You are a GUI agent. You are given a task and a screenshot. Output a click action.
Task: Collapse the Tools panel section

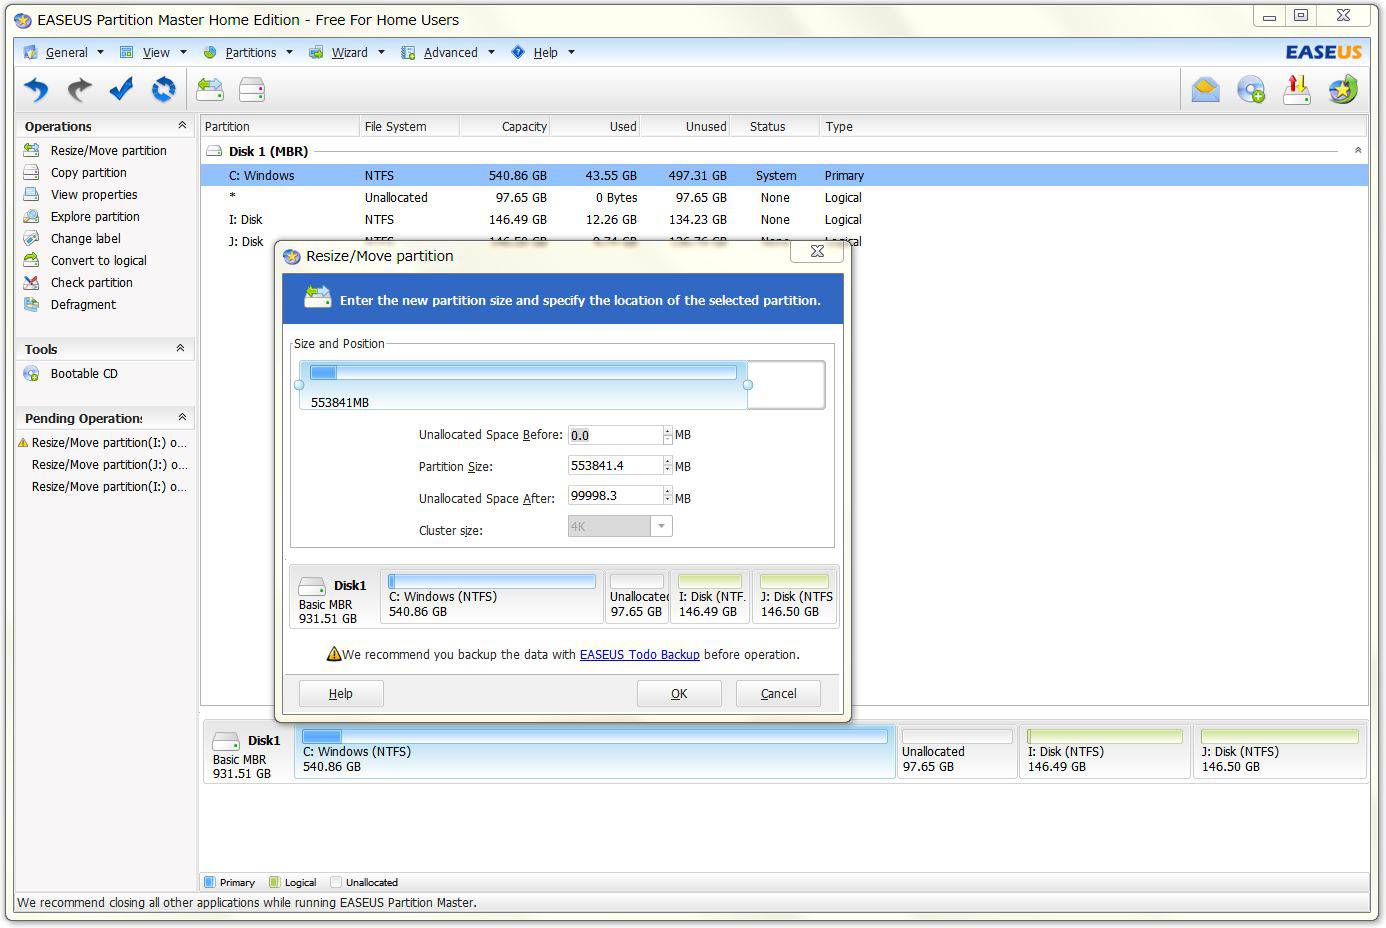(181, 349)
